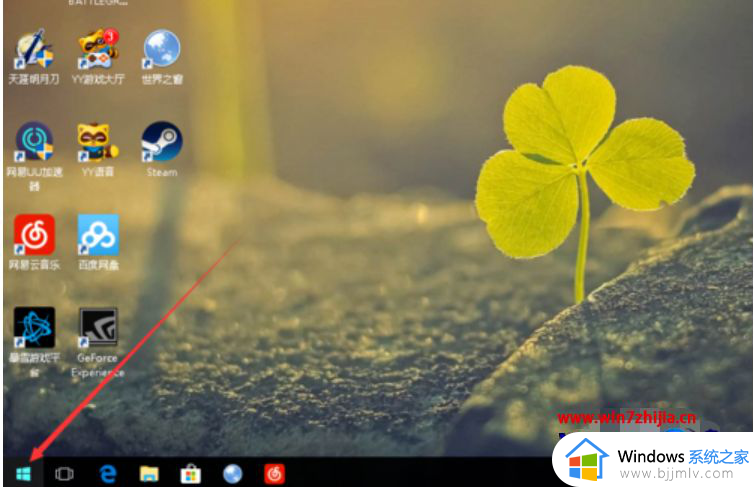Select the Blizzard Battle.net desktop shortcut
The height and width of the screenshot is (487, 754).
pos(34,341)
